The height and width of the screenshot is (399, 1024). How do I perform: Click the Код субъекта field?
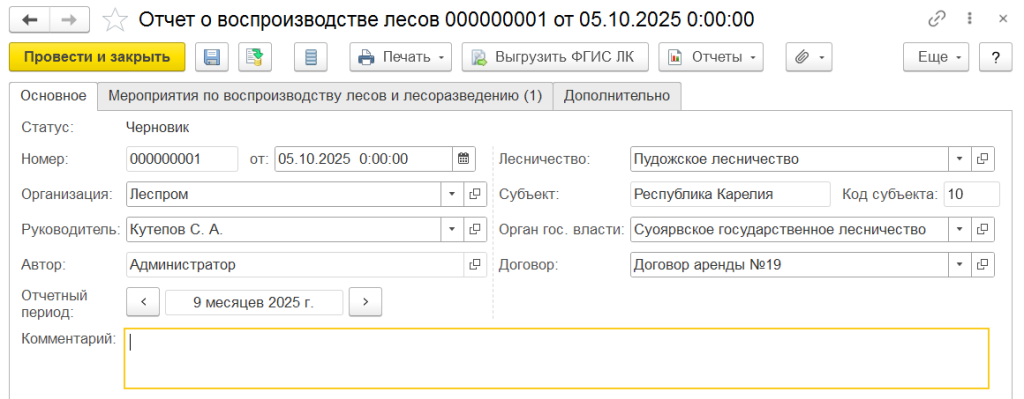pyautogui.click(x=972, y=194)
